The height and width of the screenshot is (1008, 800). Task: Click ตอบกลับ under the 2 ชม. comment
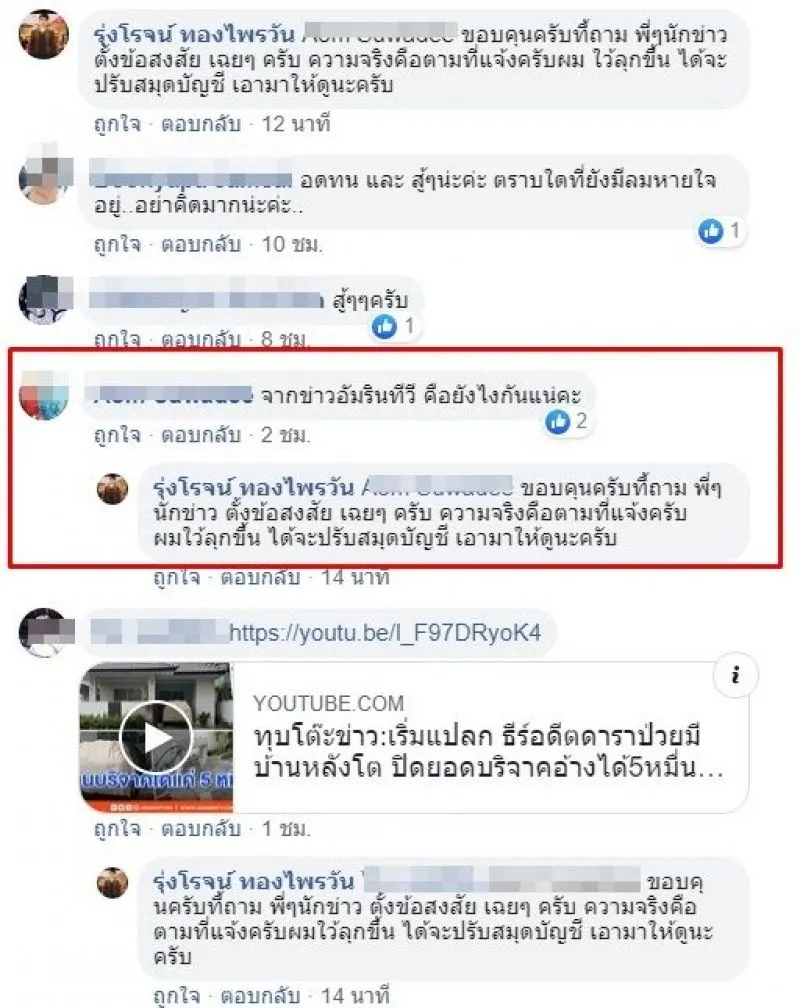(201, 435)
